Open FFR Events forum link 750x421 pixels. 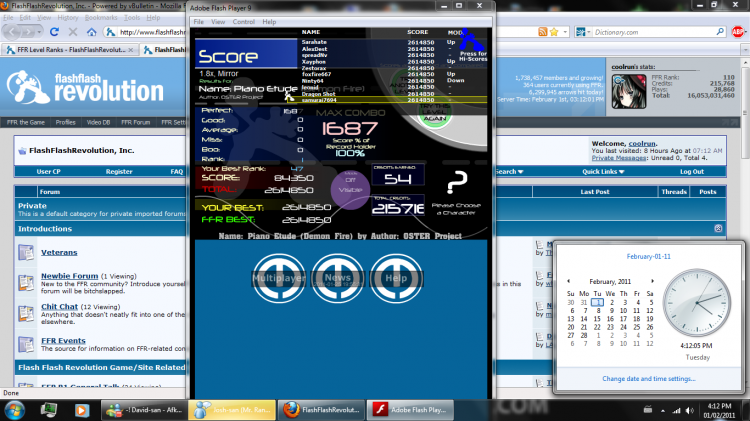click(63, 341)
